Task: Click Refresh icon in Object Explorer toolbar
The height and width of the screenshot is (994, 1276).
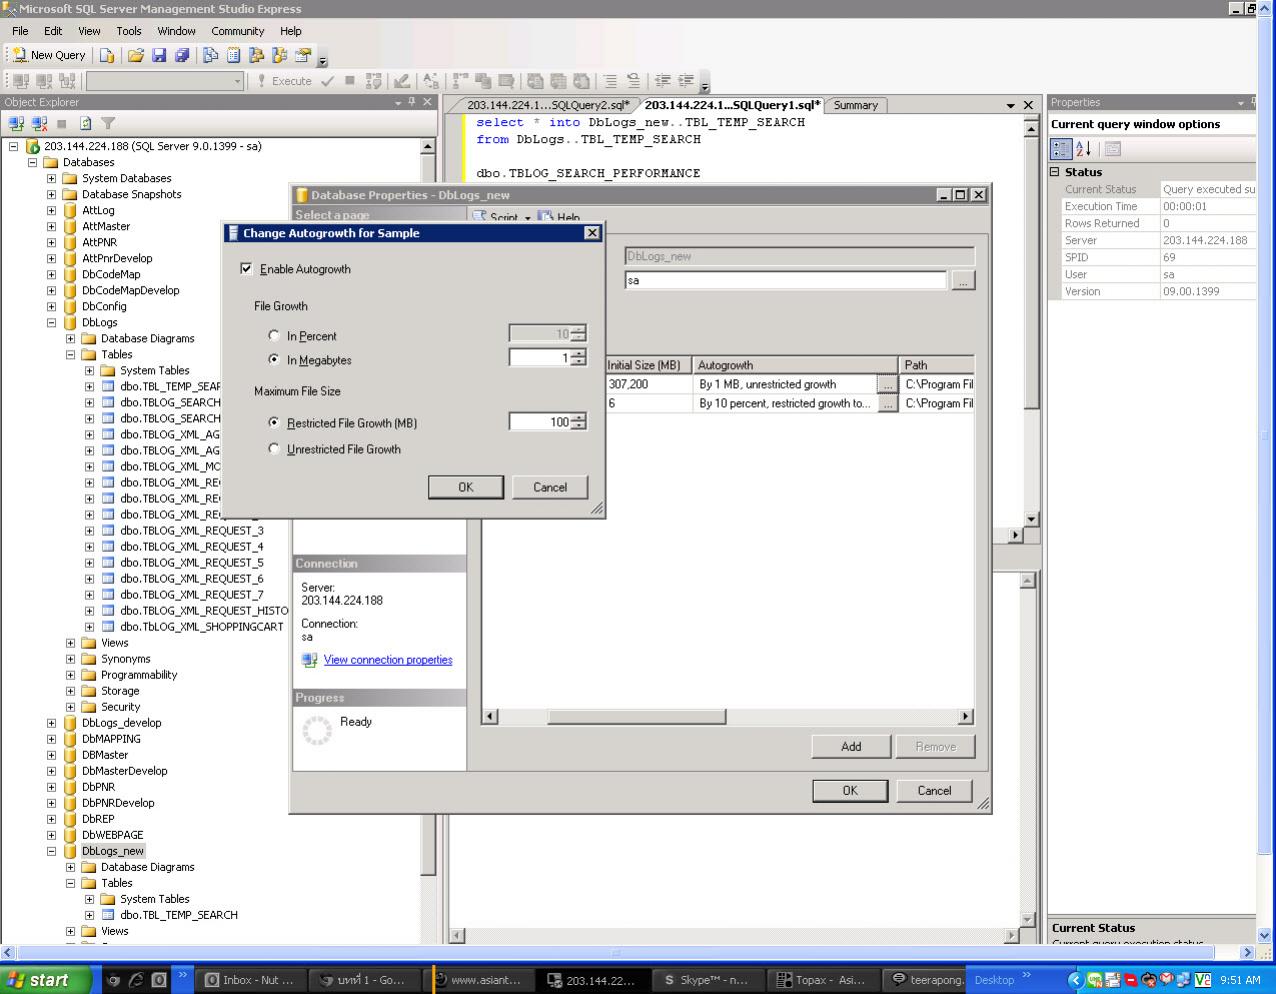Action: pos(85,123)
